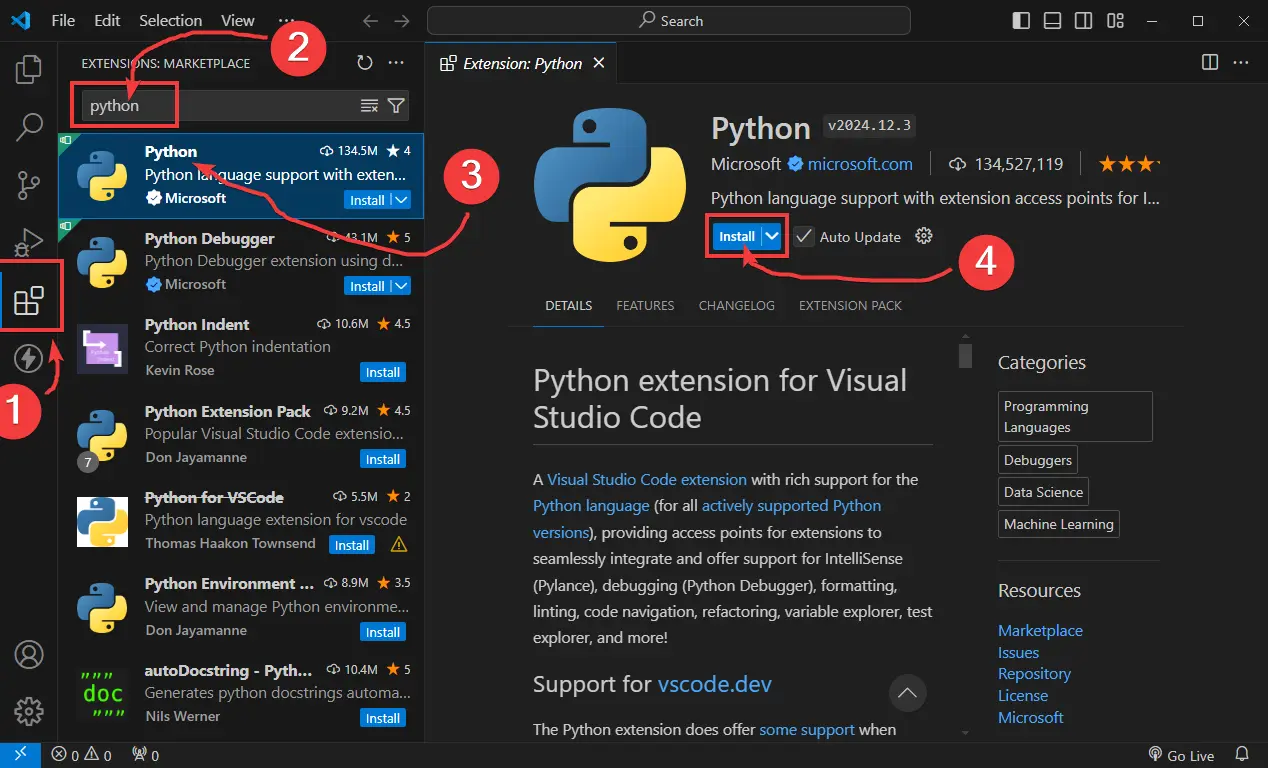Start the Go Live server from the status bar
Image resolution: width=1268 pixels, height=768 pixels.
click(1189, 755)
